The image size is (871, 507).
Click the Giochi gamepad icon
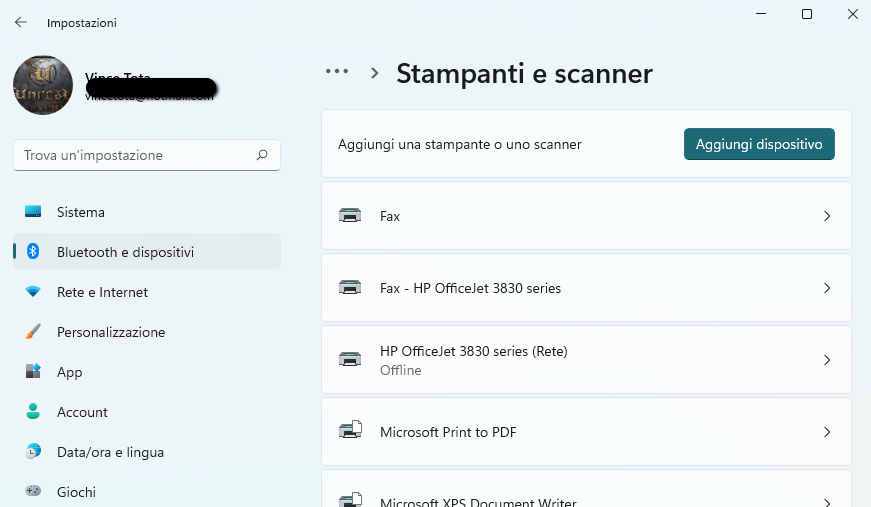33,491
